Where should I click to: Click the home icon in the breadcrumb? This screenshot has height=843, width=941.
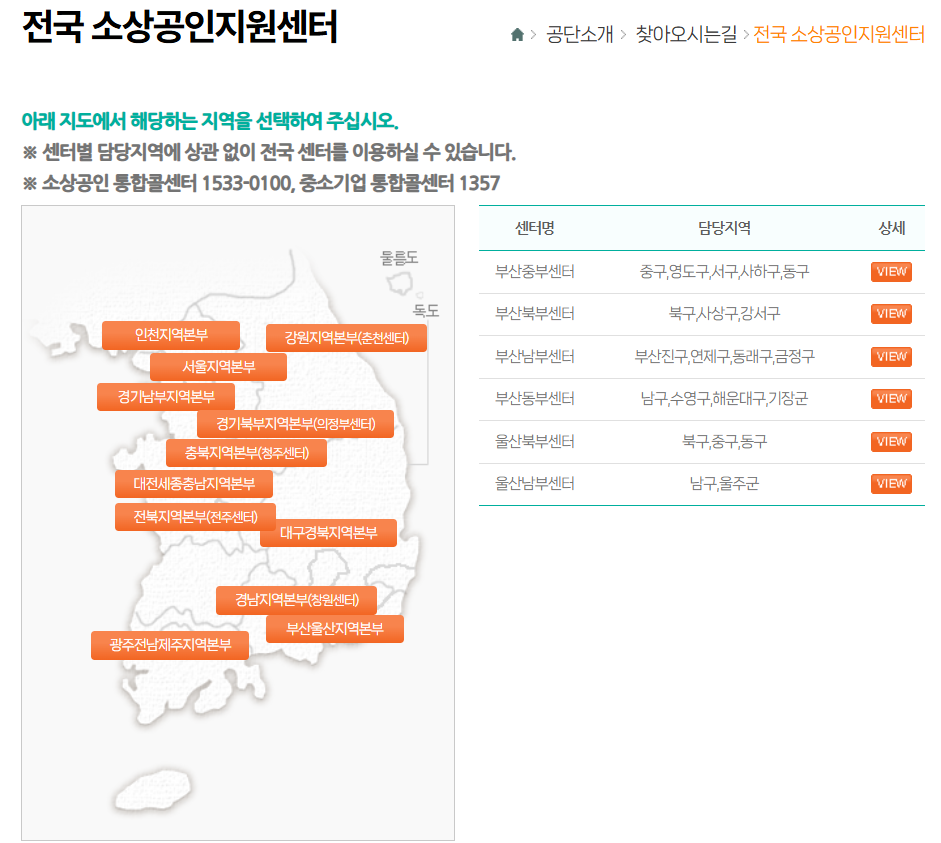516,31
